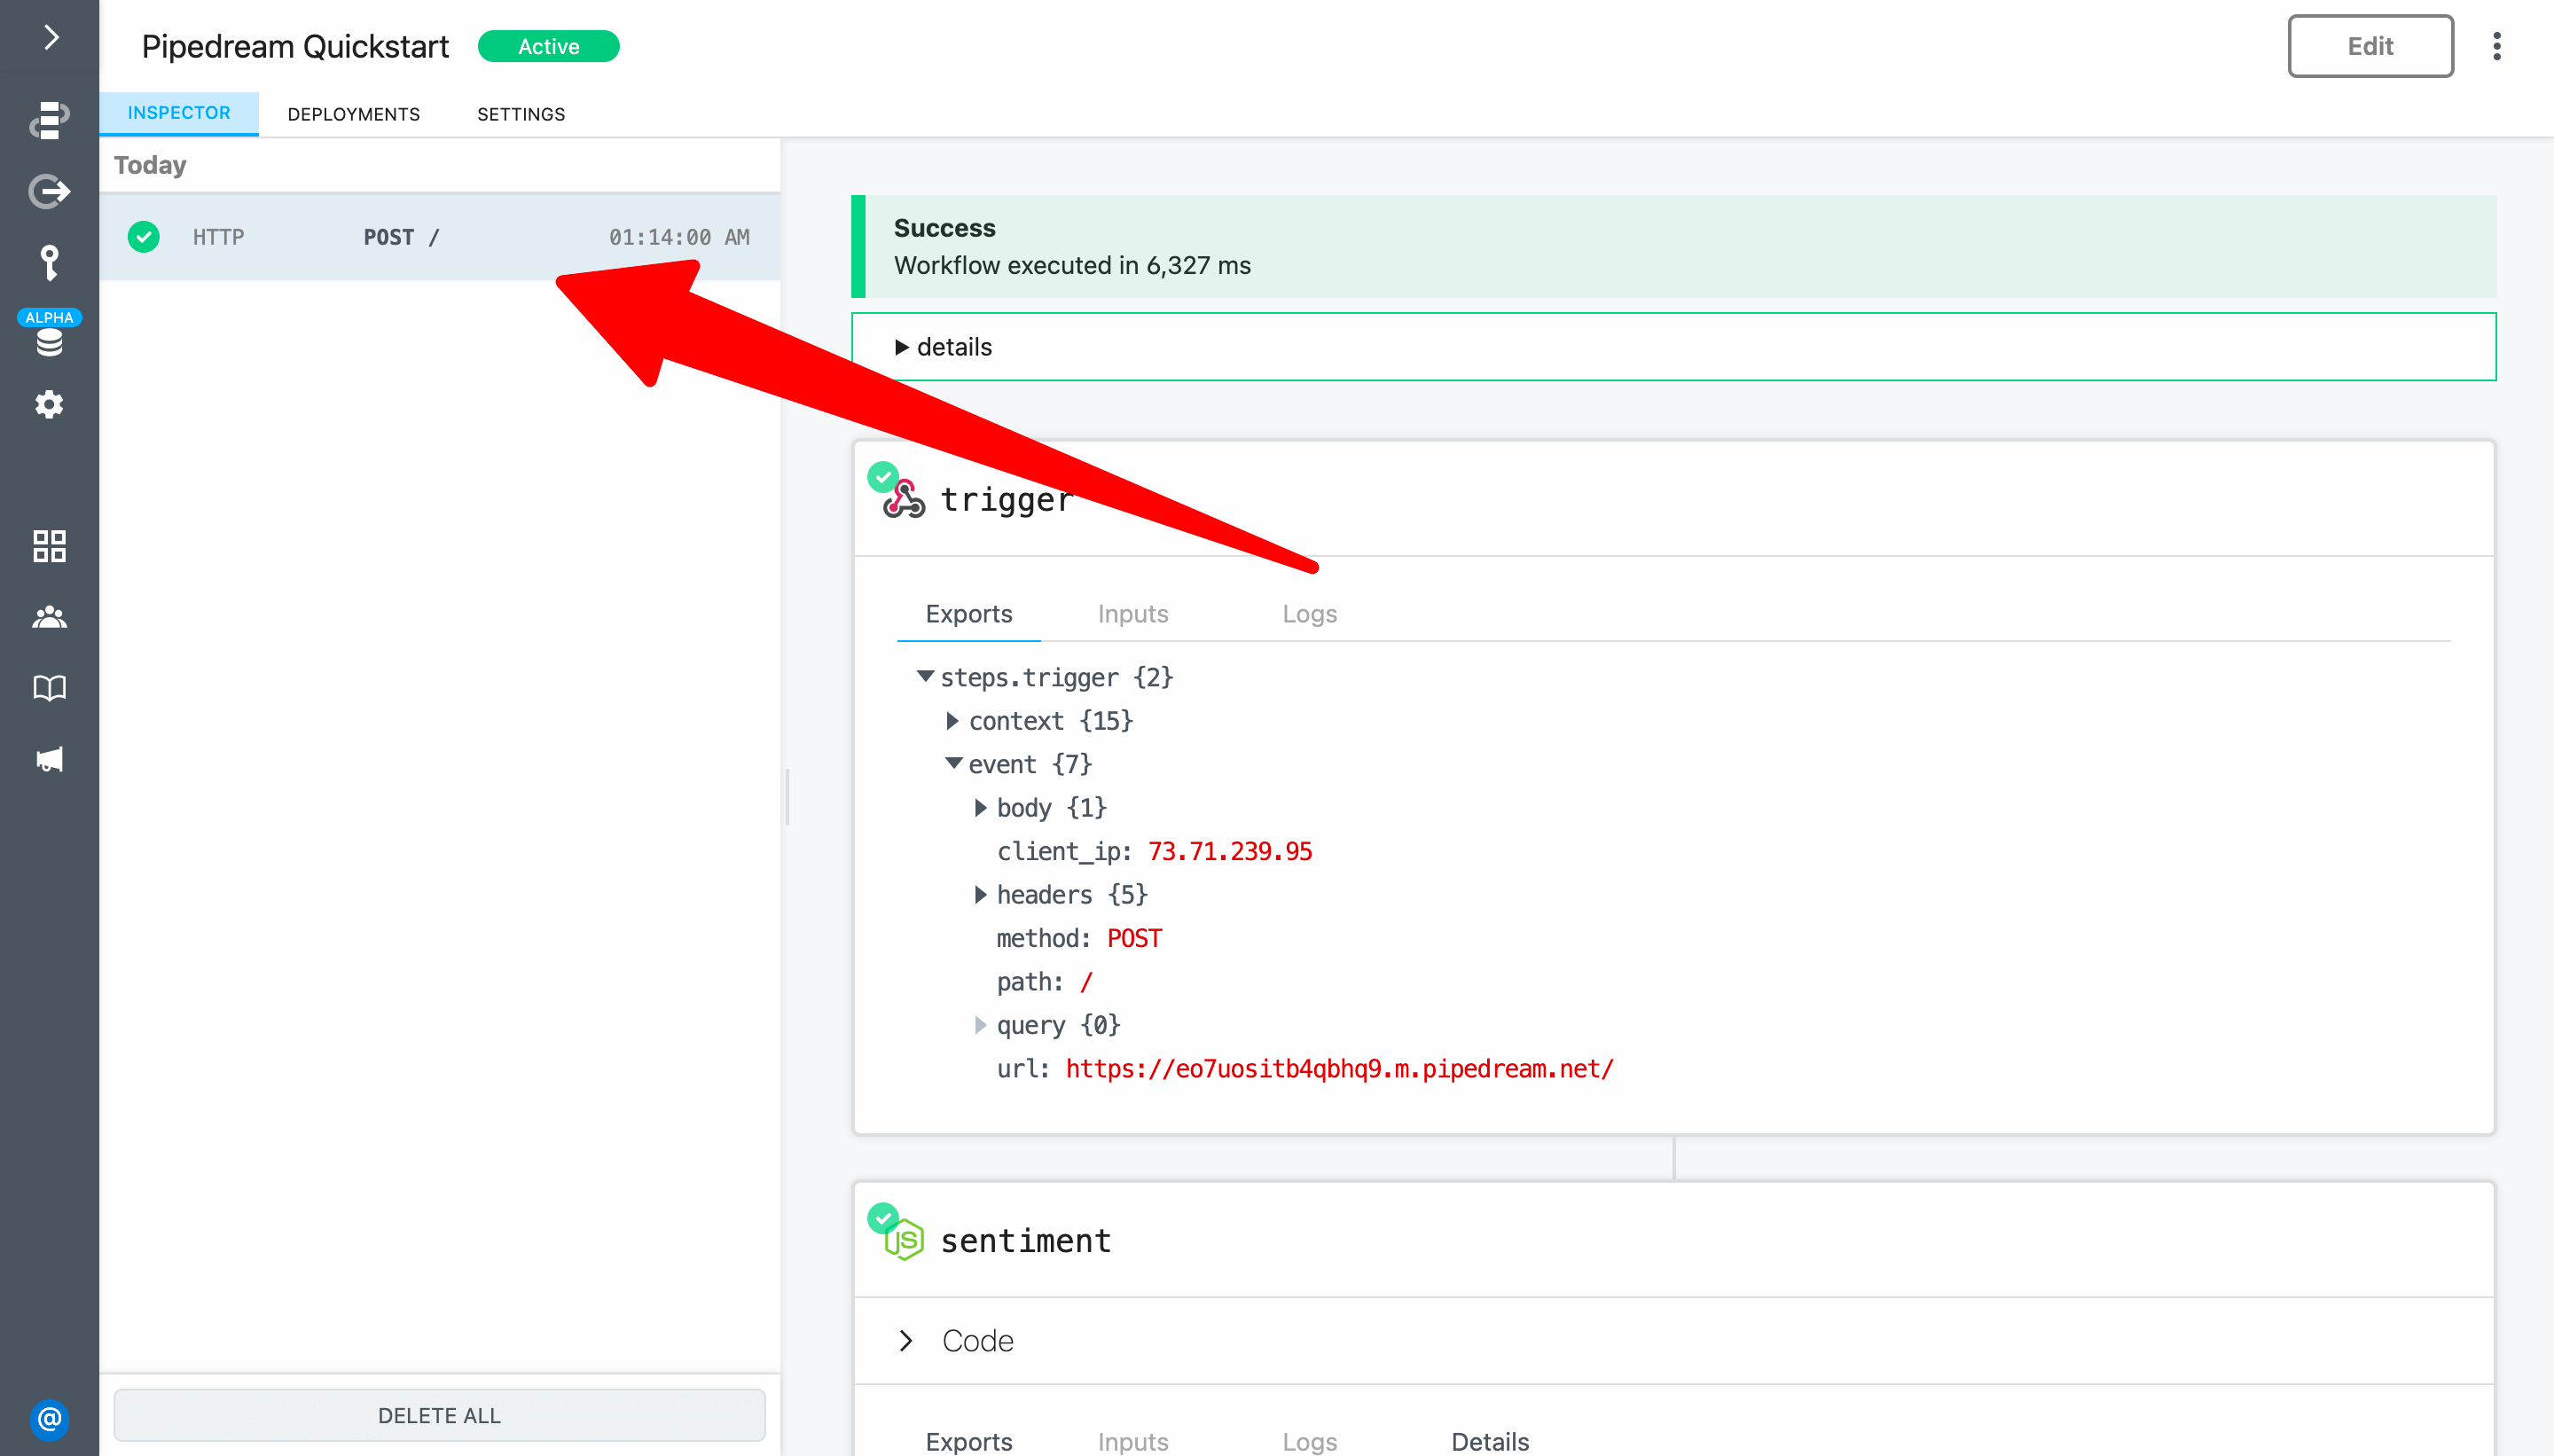Switch to the DEPLOYMENTS tab

[353, 114]
